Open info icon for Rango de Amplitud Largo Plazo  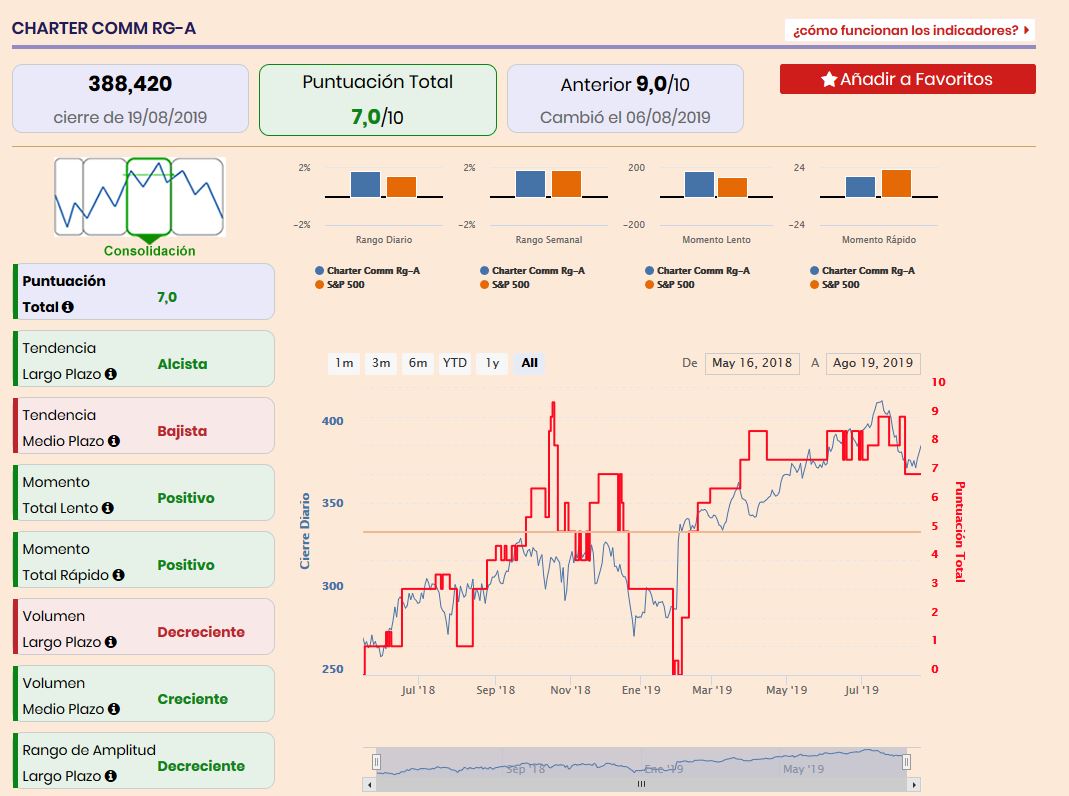point(110,776)
